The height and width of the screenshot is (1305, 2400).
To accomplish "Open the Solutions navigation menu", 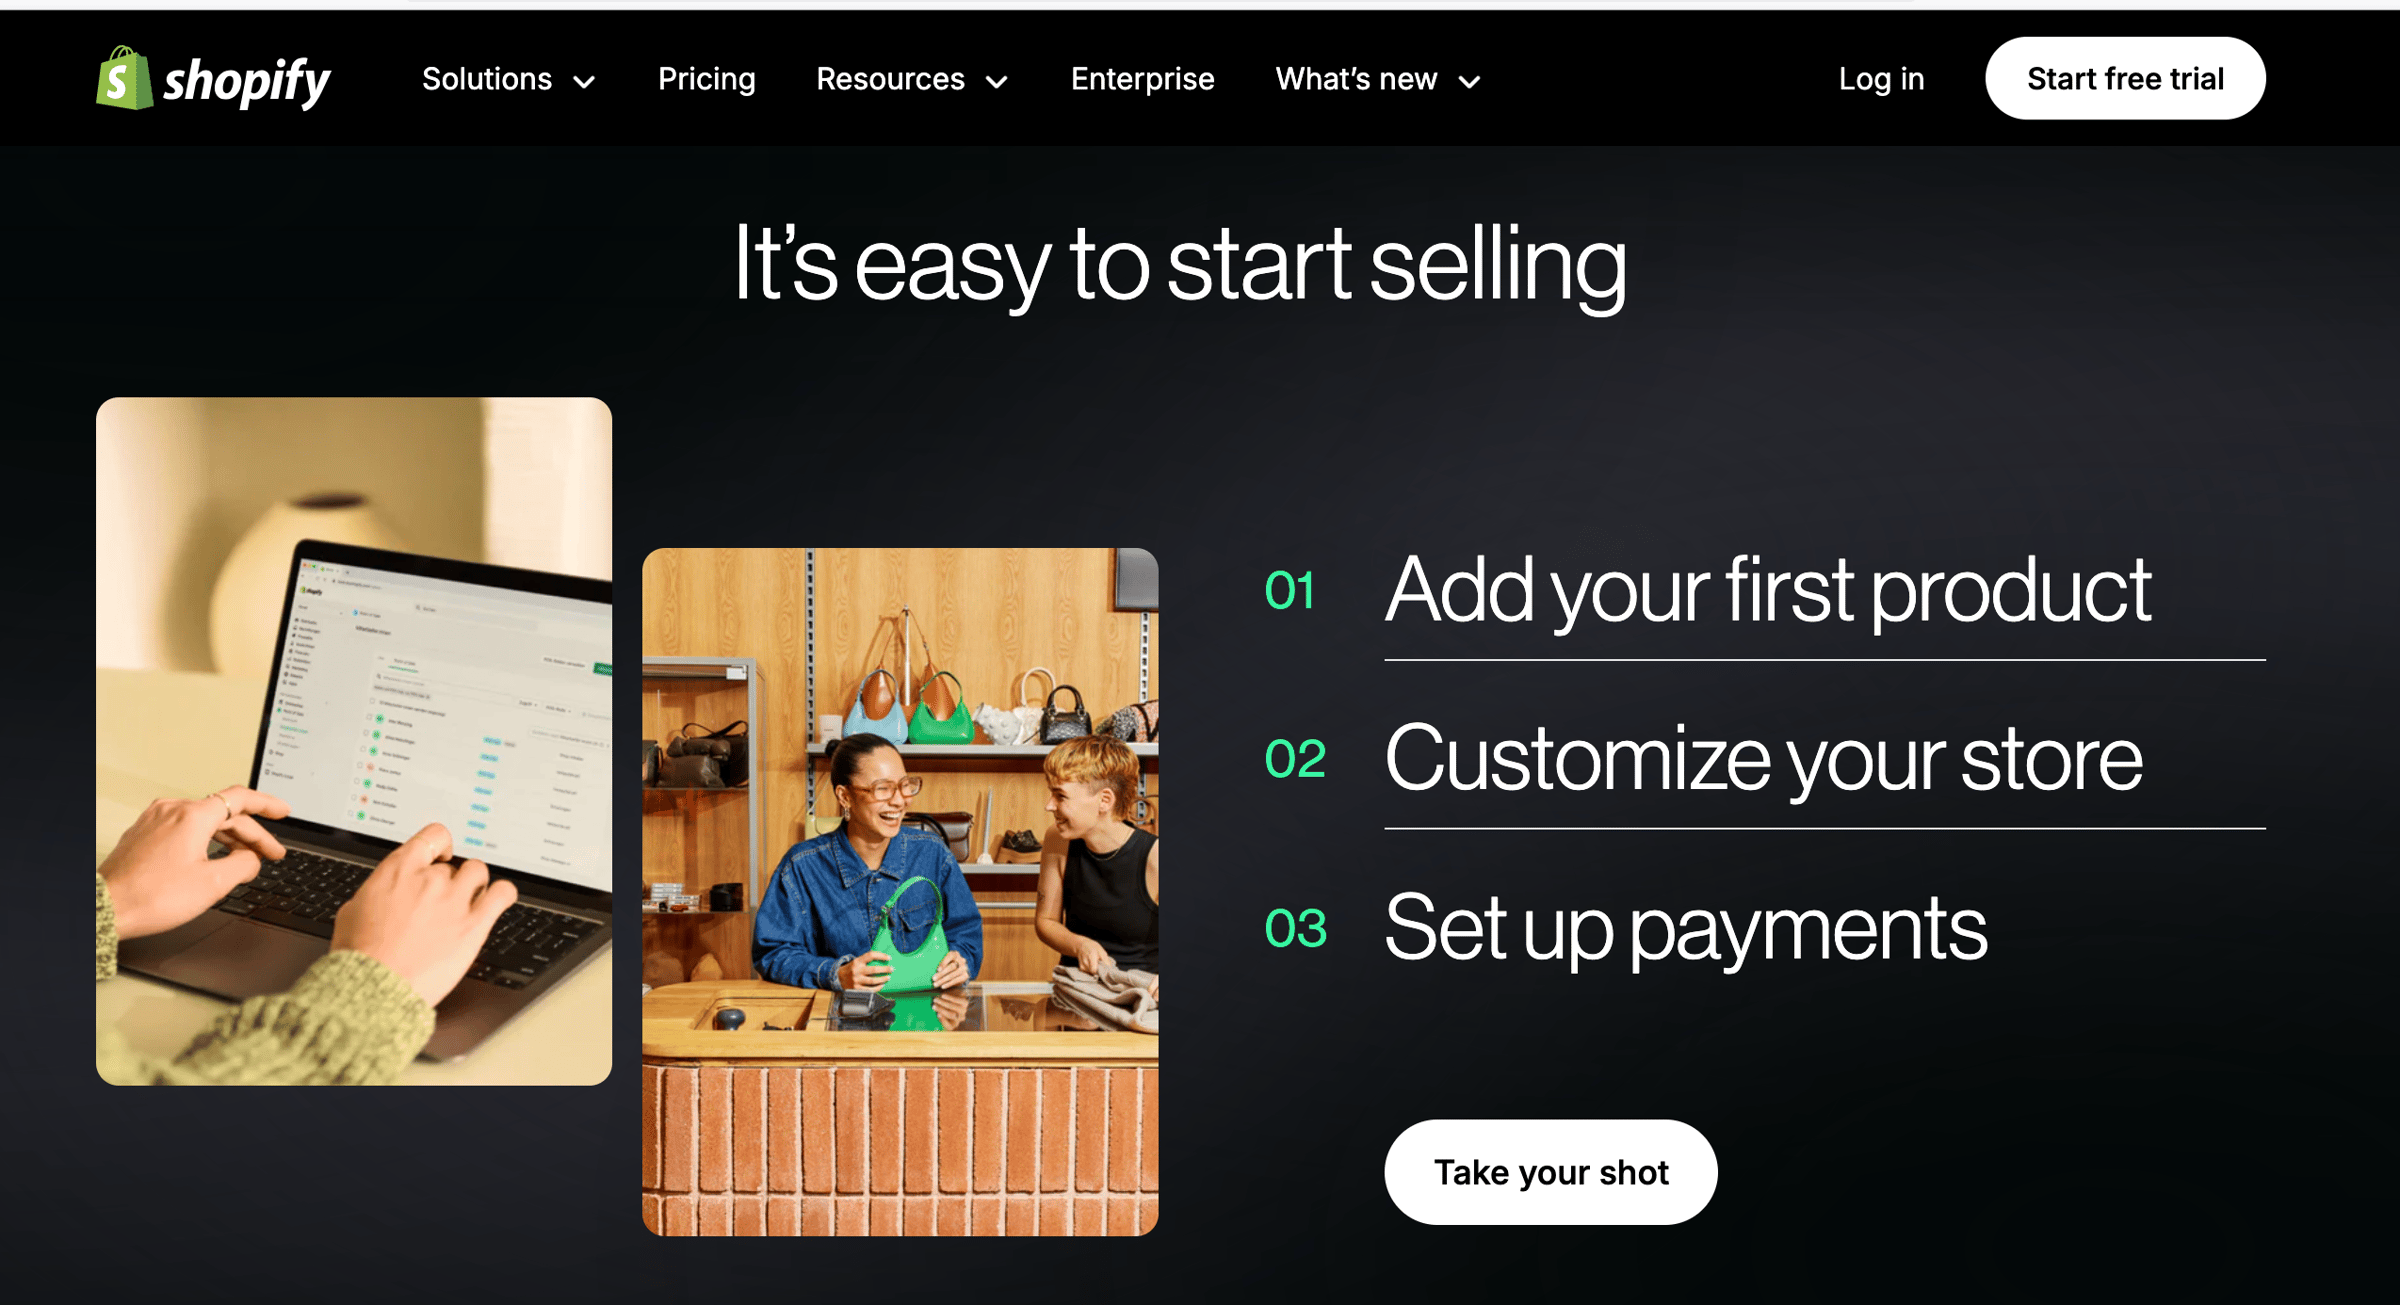I will (509, 79).
